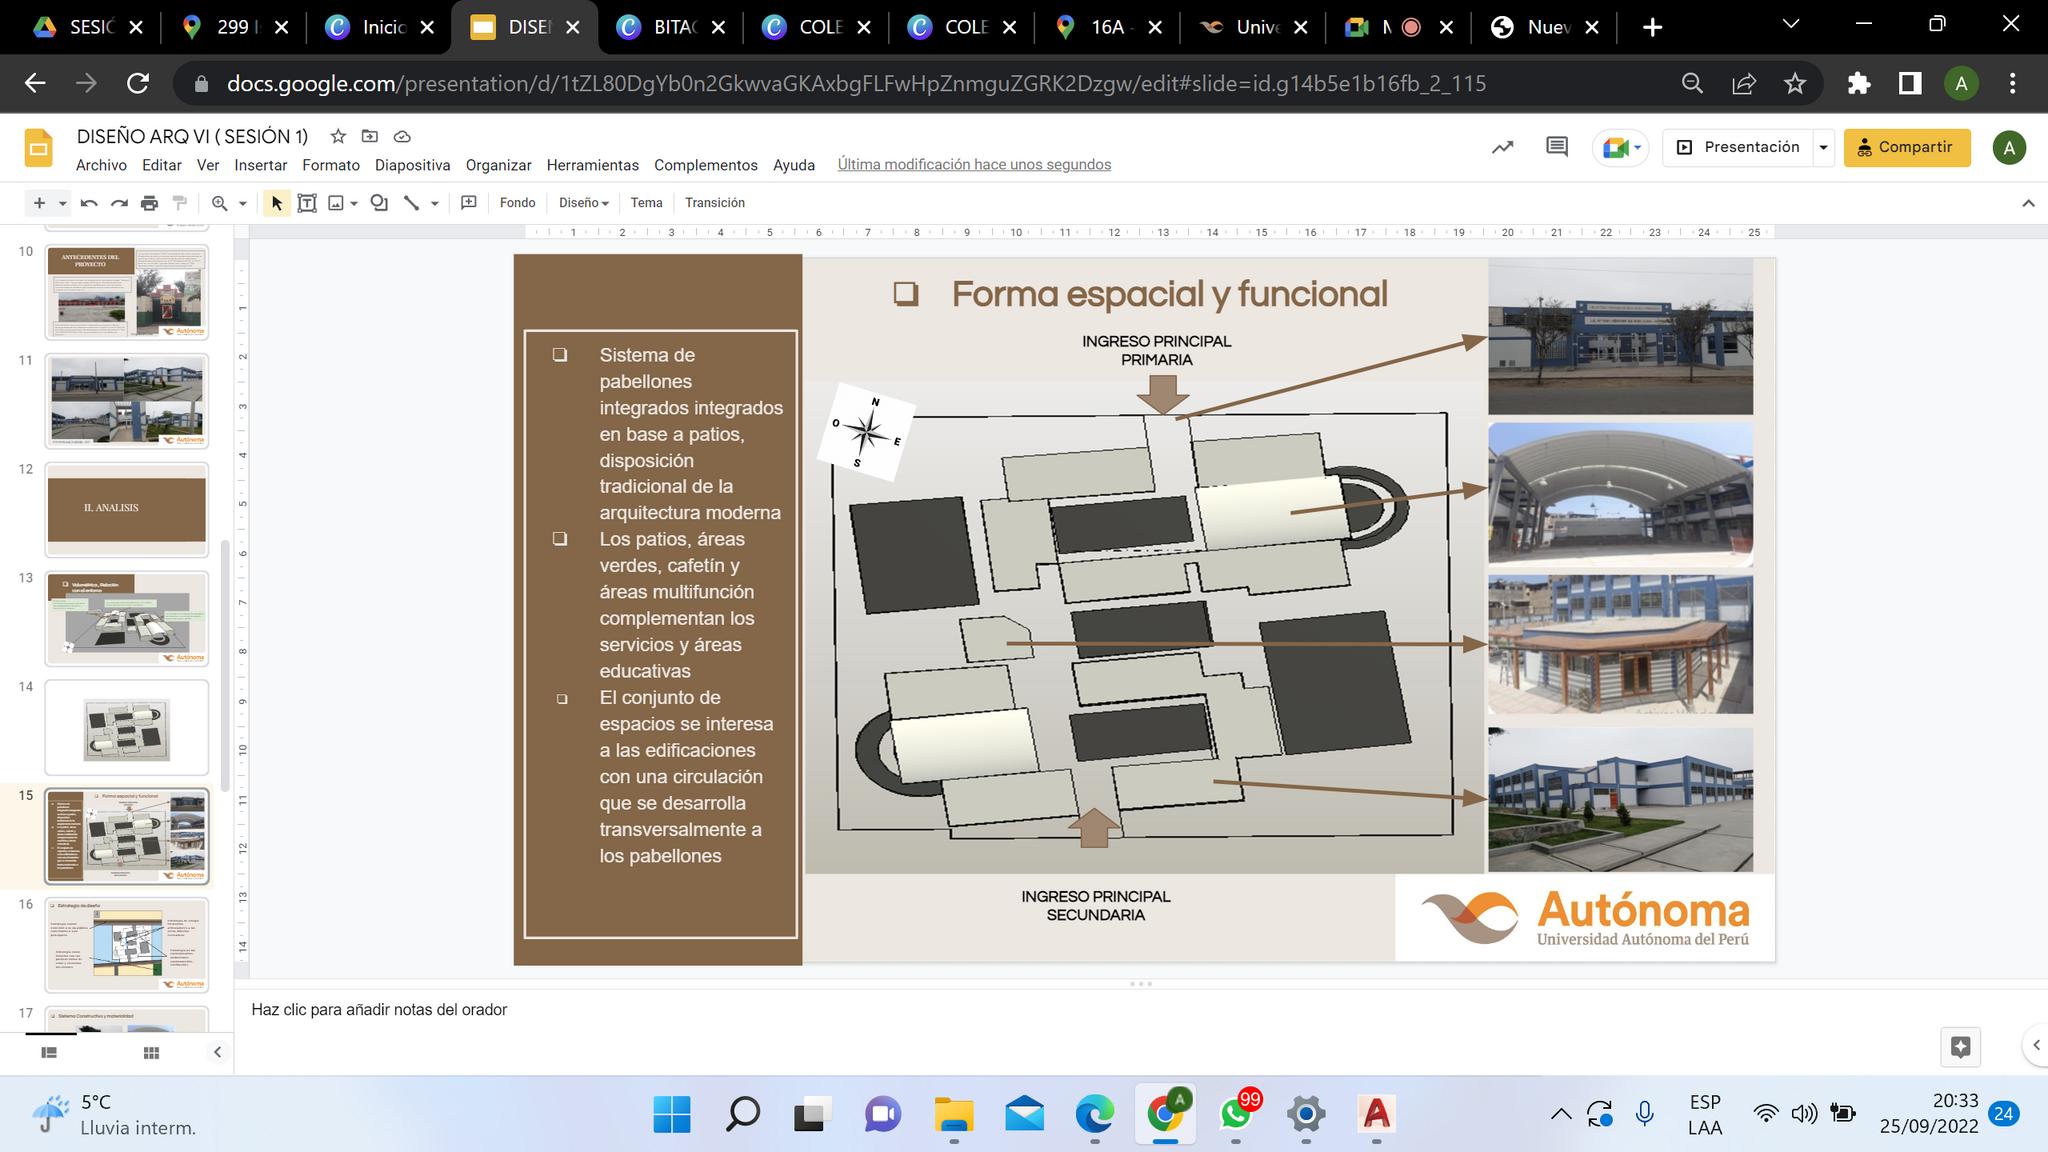The height and width of the screenshot is (1152, 2048).
Task: Collapse the slide filmstrip panel
Action: pos(217,1052)
